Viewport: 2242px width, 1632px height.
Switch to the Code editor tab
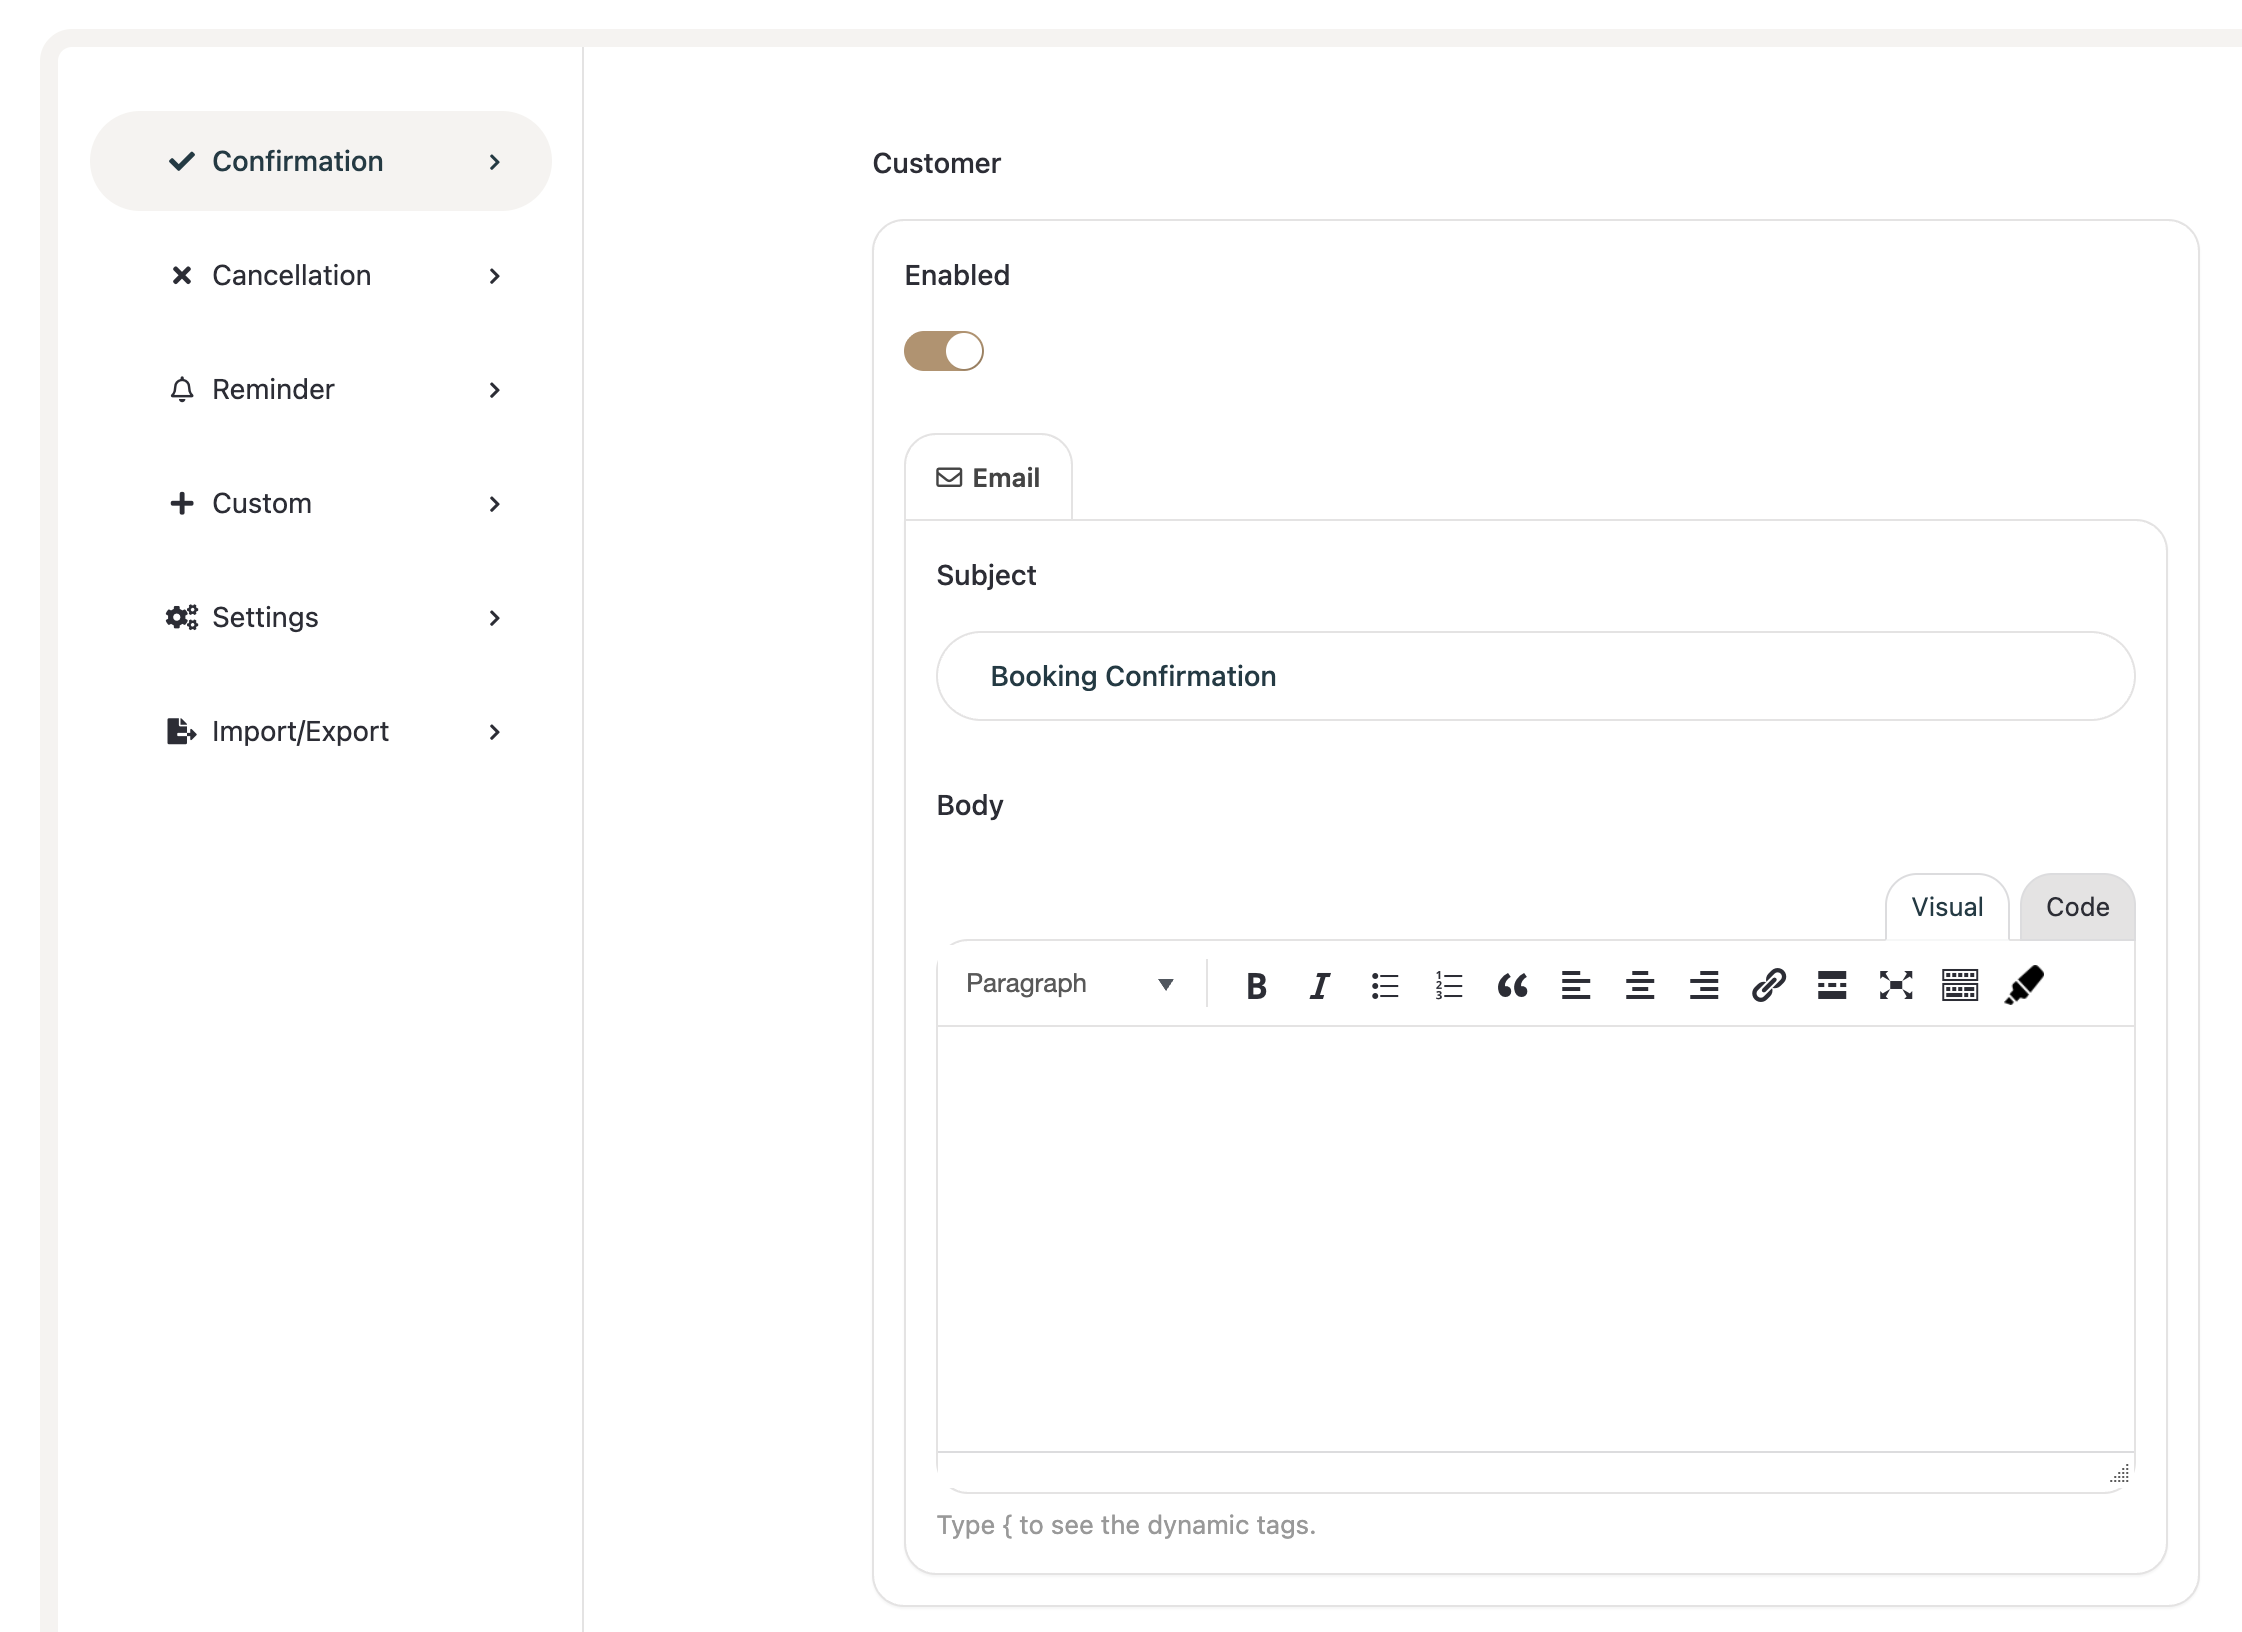(2077, 907)
